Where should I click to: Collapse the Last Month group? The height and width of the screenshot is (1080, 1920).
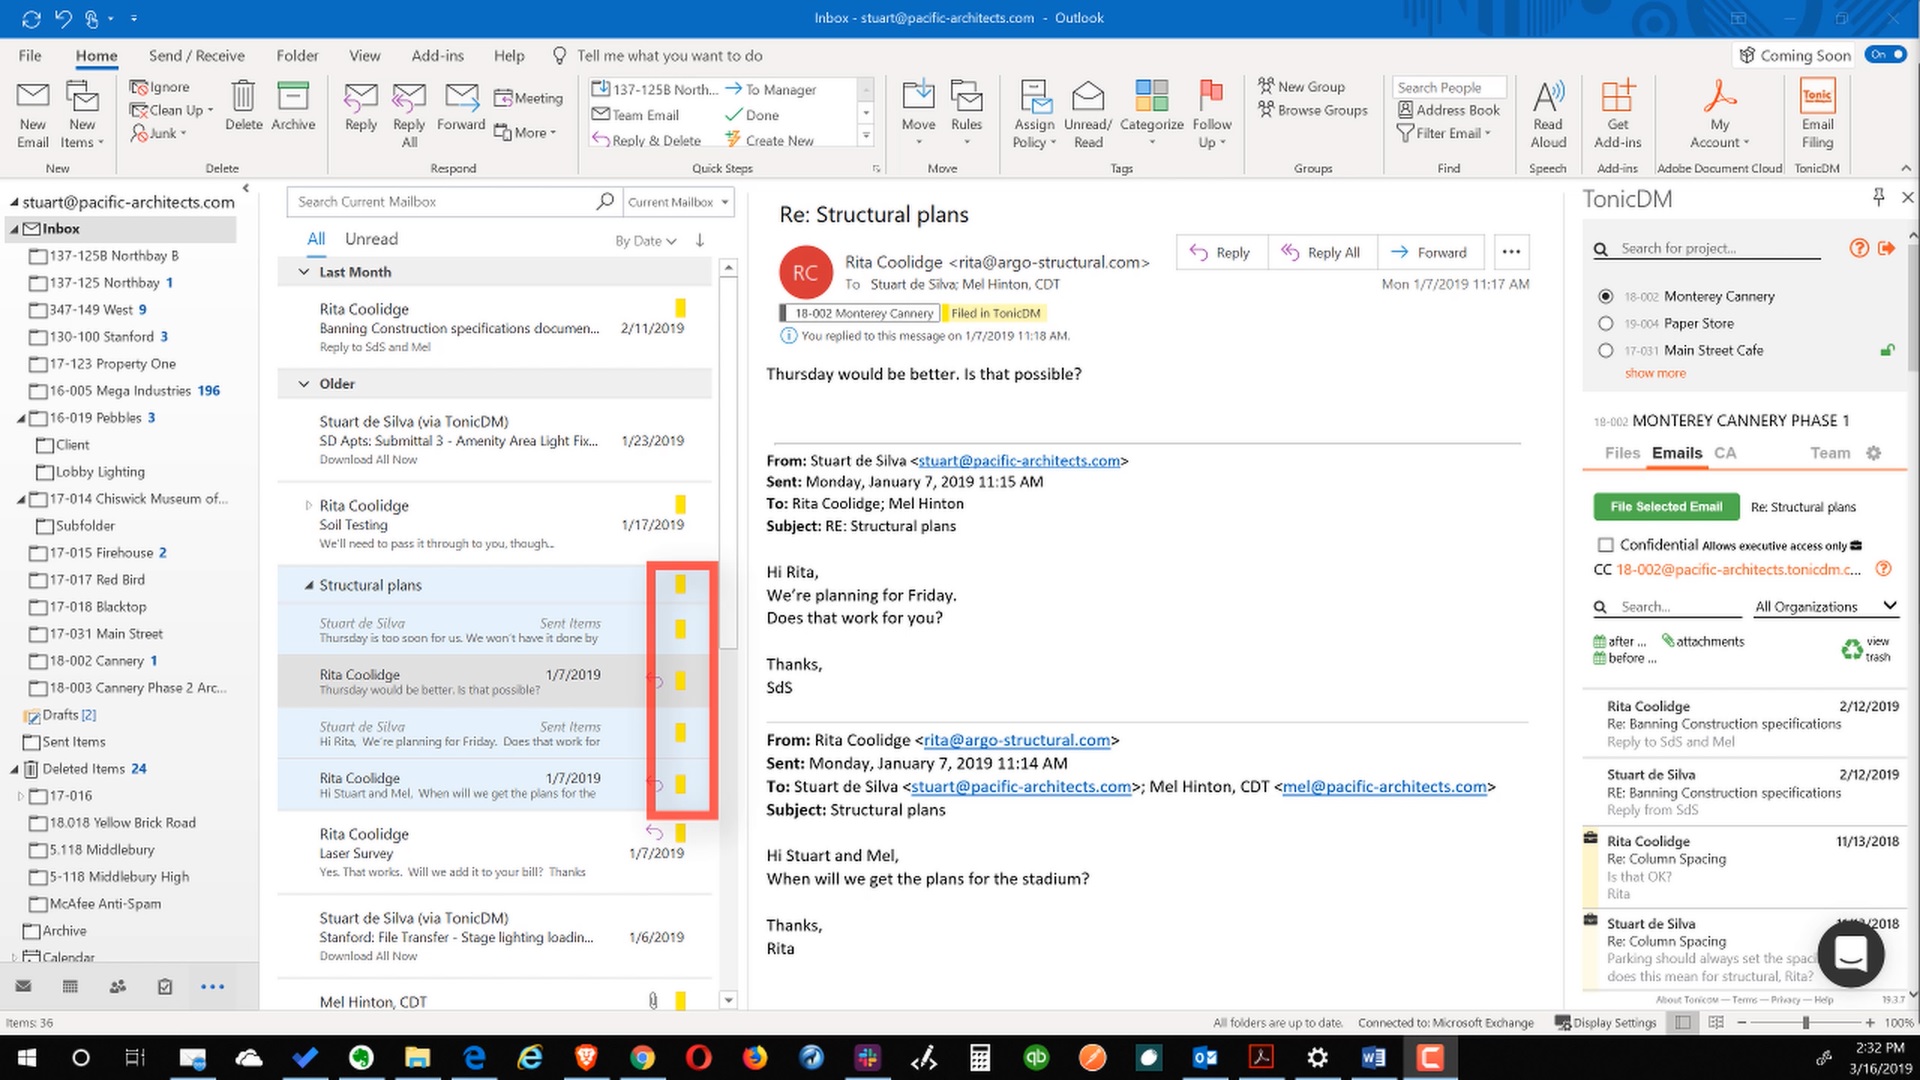tap(304, 272)
